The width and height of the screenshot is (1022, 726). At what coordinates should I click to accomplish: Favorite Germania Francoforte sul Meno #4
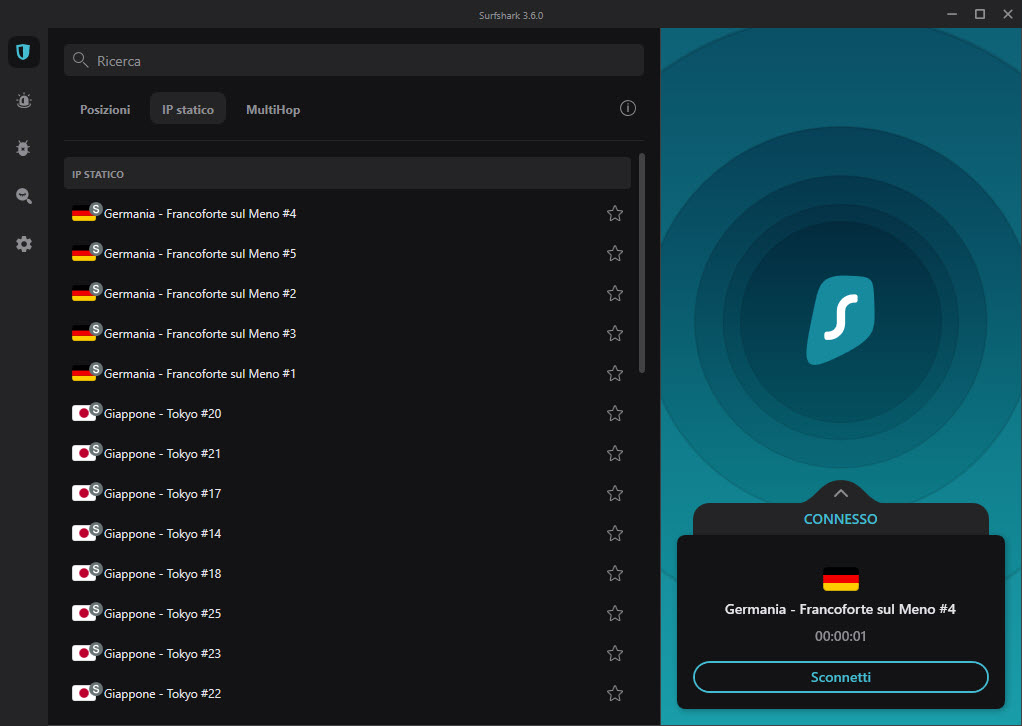point(615,214)
